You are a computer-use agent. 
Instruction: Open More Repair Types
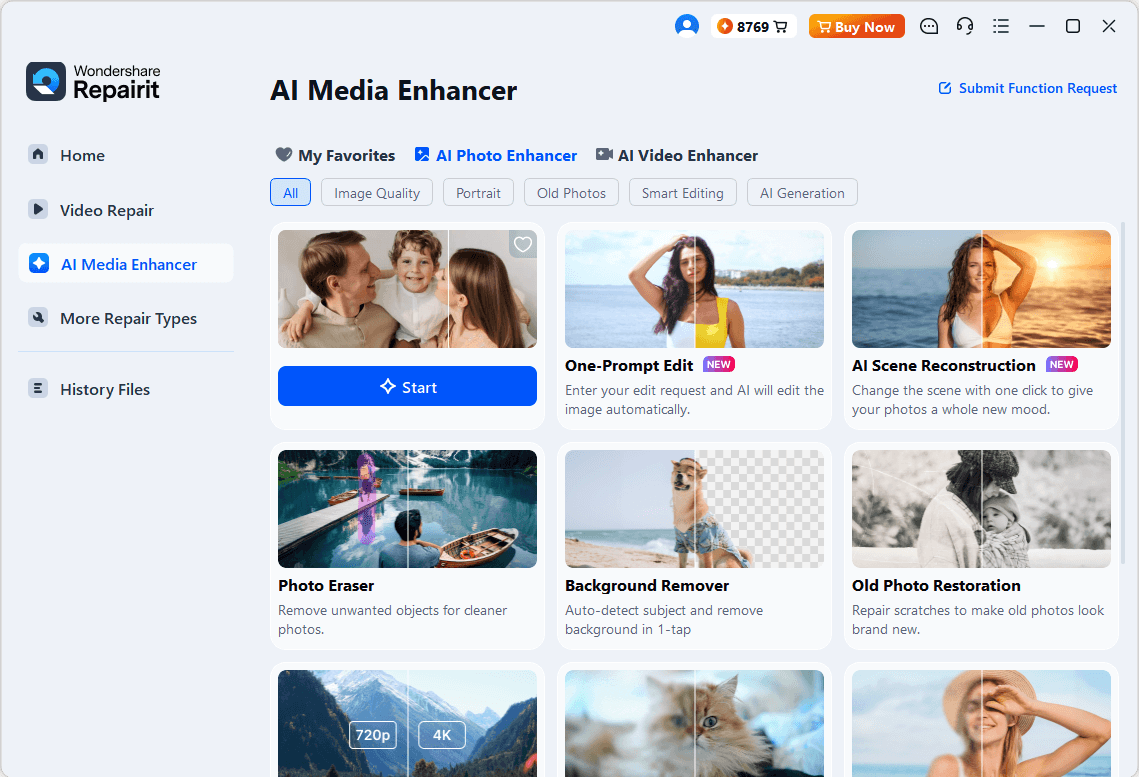pyautogui.click(x=129, y=319)
